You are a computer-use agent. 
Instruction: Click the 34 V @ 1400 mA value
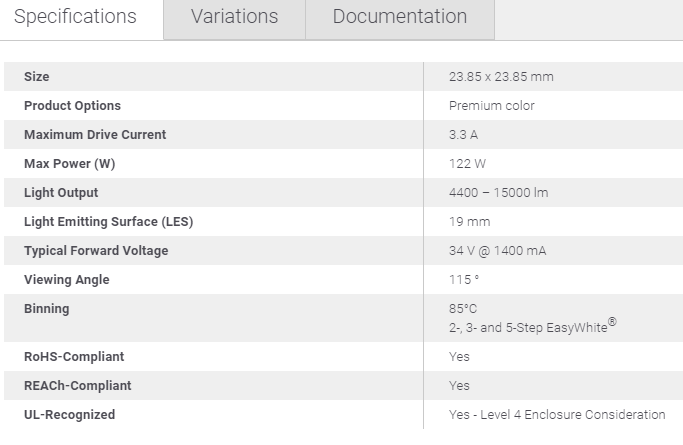tap(497, 251)
